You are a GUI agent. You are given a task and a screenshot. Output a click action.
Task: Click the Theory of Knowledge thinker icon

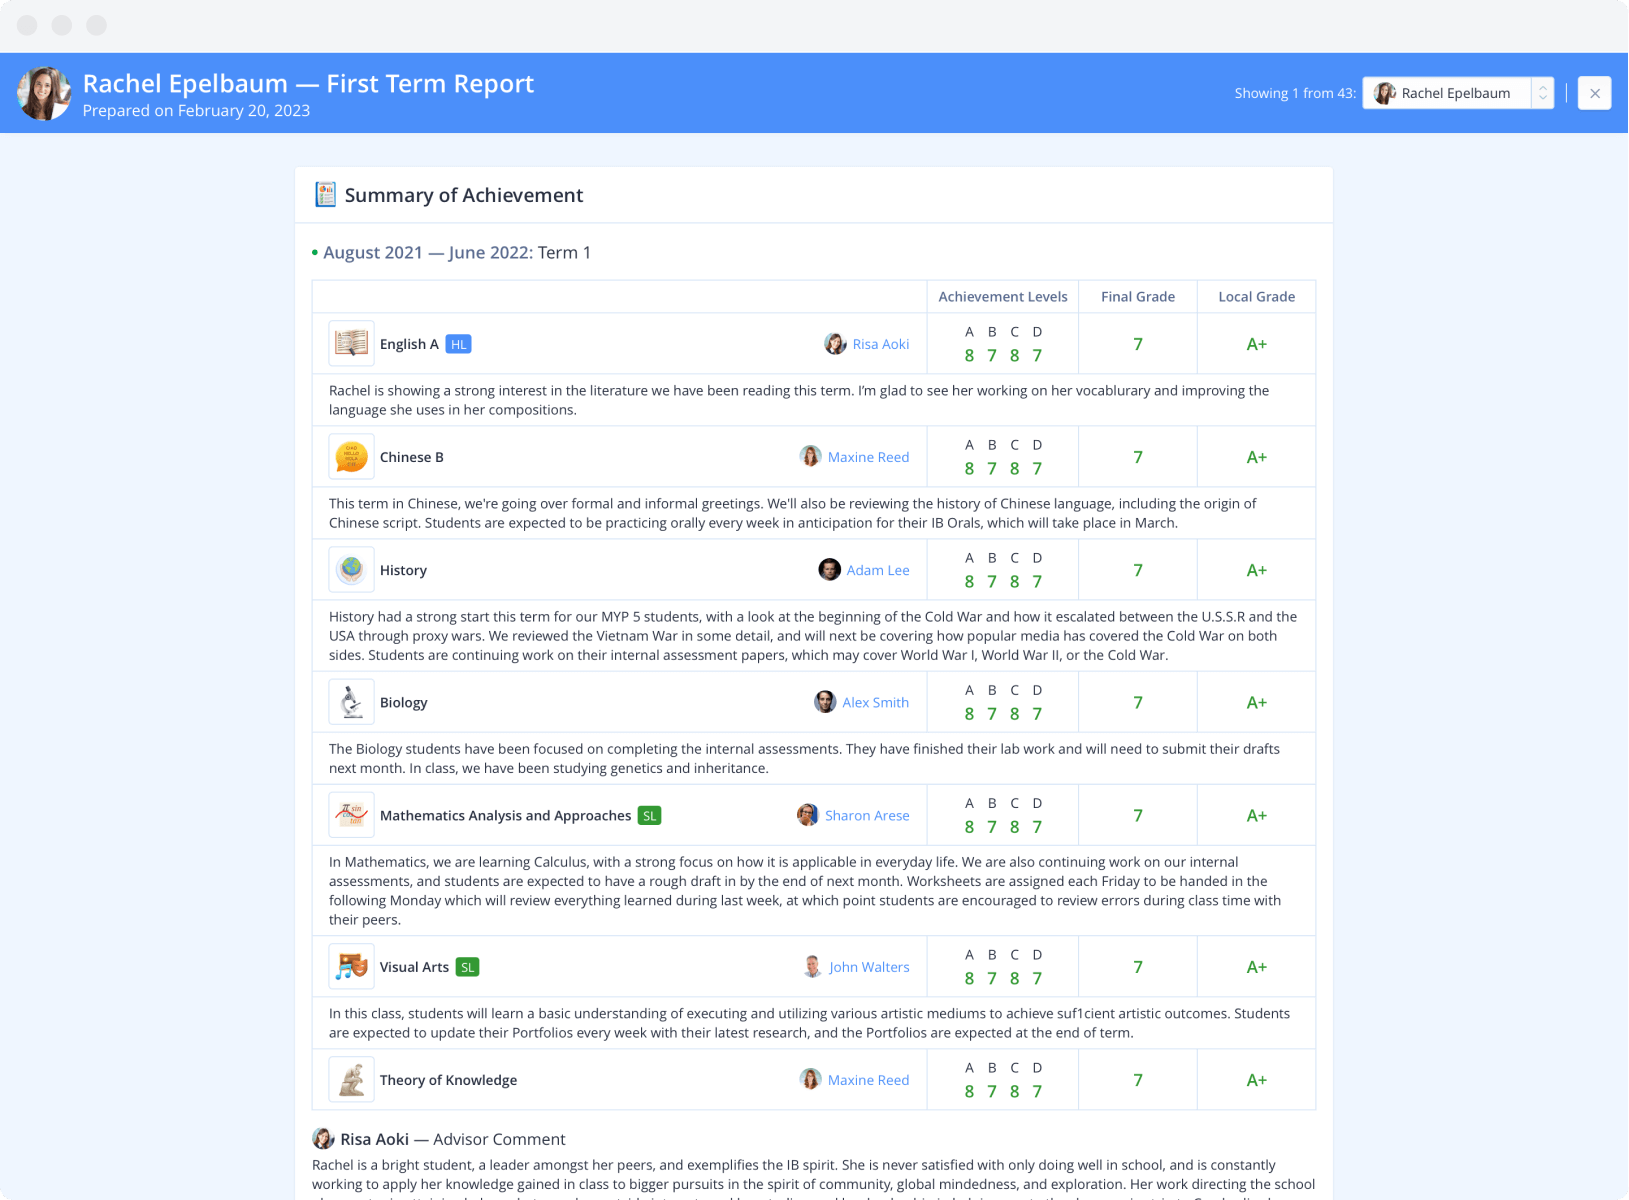pyautogui.click(x=351, y=1080)
